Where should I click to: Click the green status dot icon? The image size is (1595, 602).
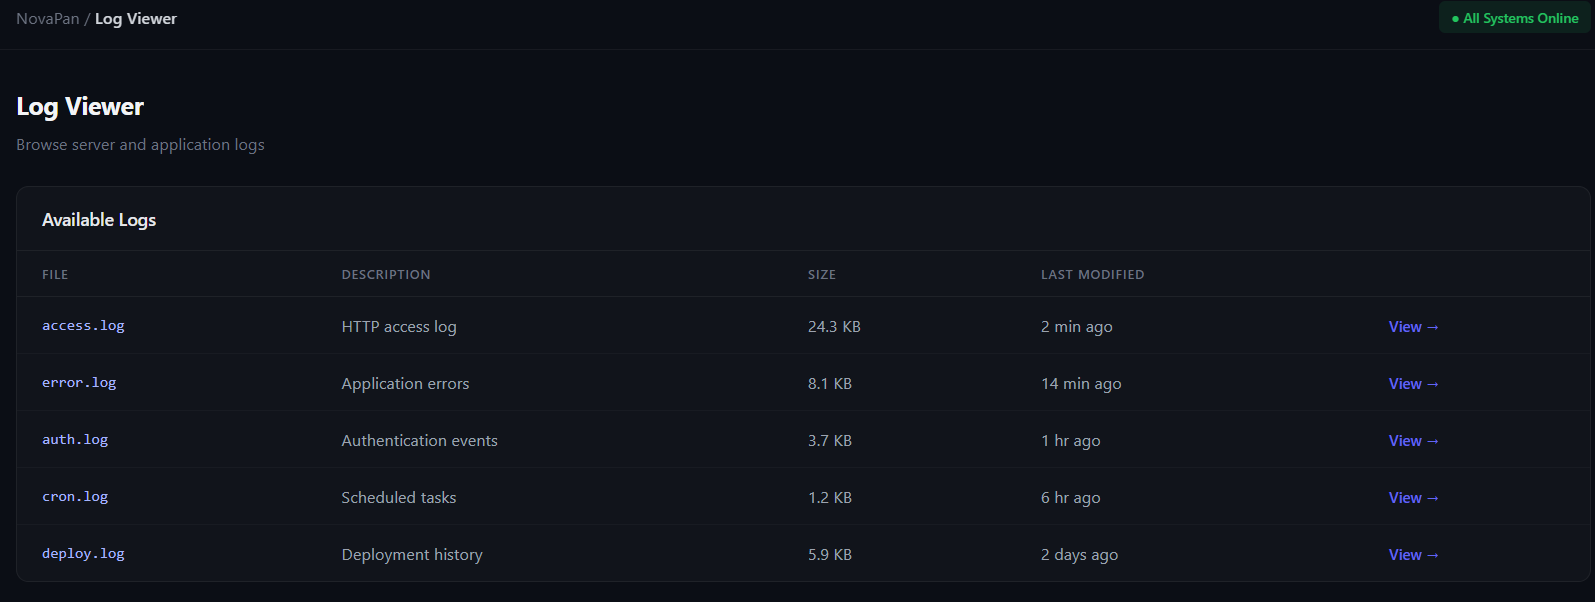click(x=1455, y=19)
